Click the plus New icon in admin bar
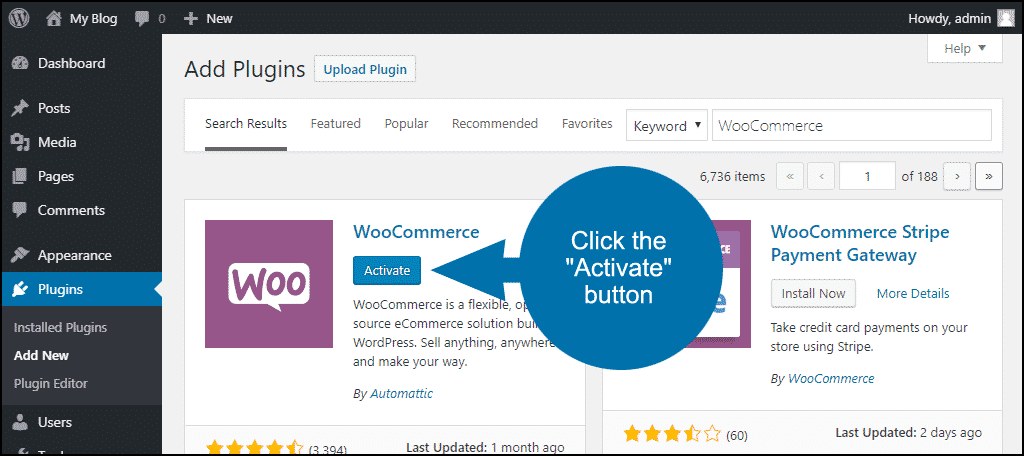1024x456 pixels. (191, 19)
